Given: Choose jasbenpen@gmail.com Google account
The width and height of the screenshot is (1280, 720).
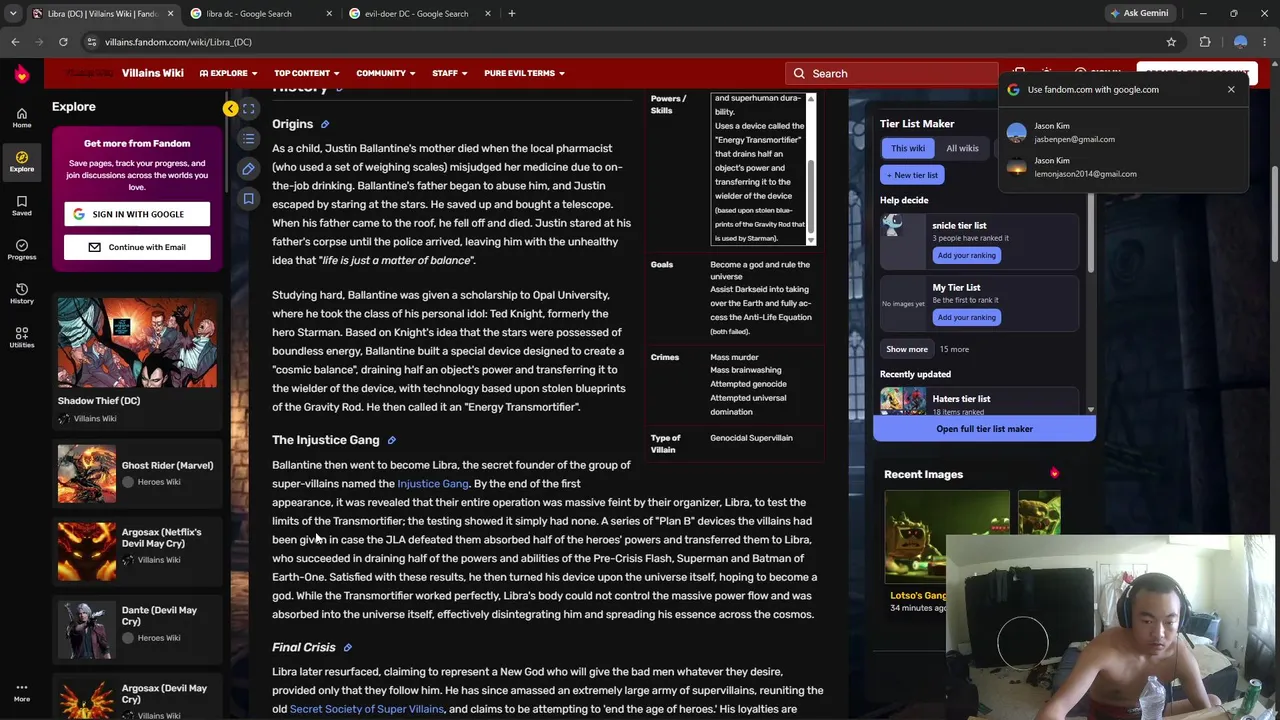Looking at the screenshot, I should 1125,132.
